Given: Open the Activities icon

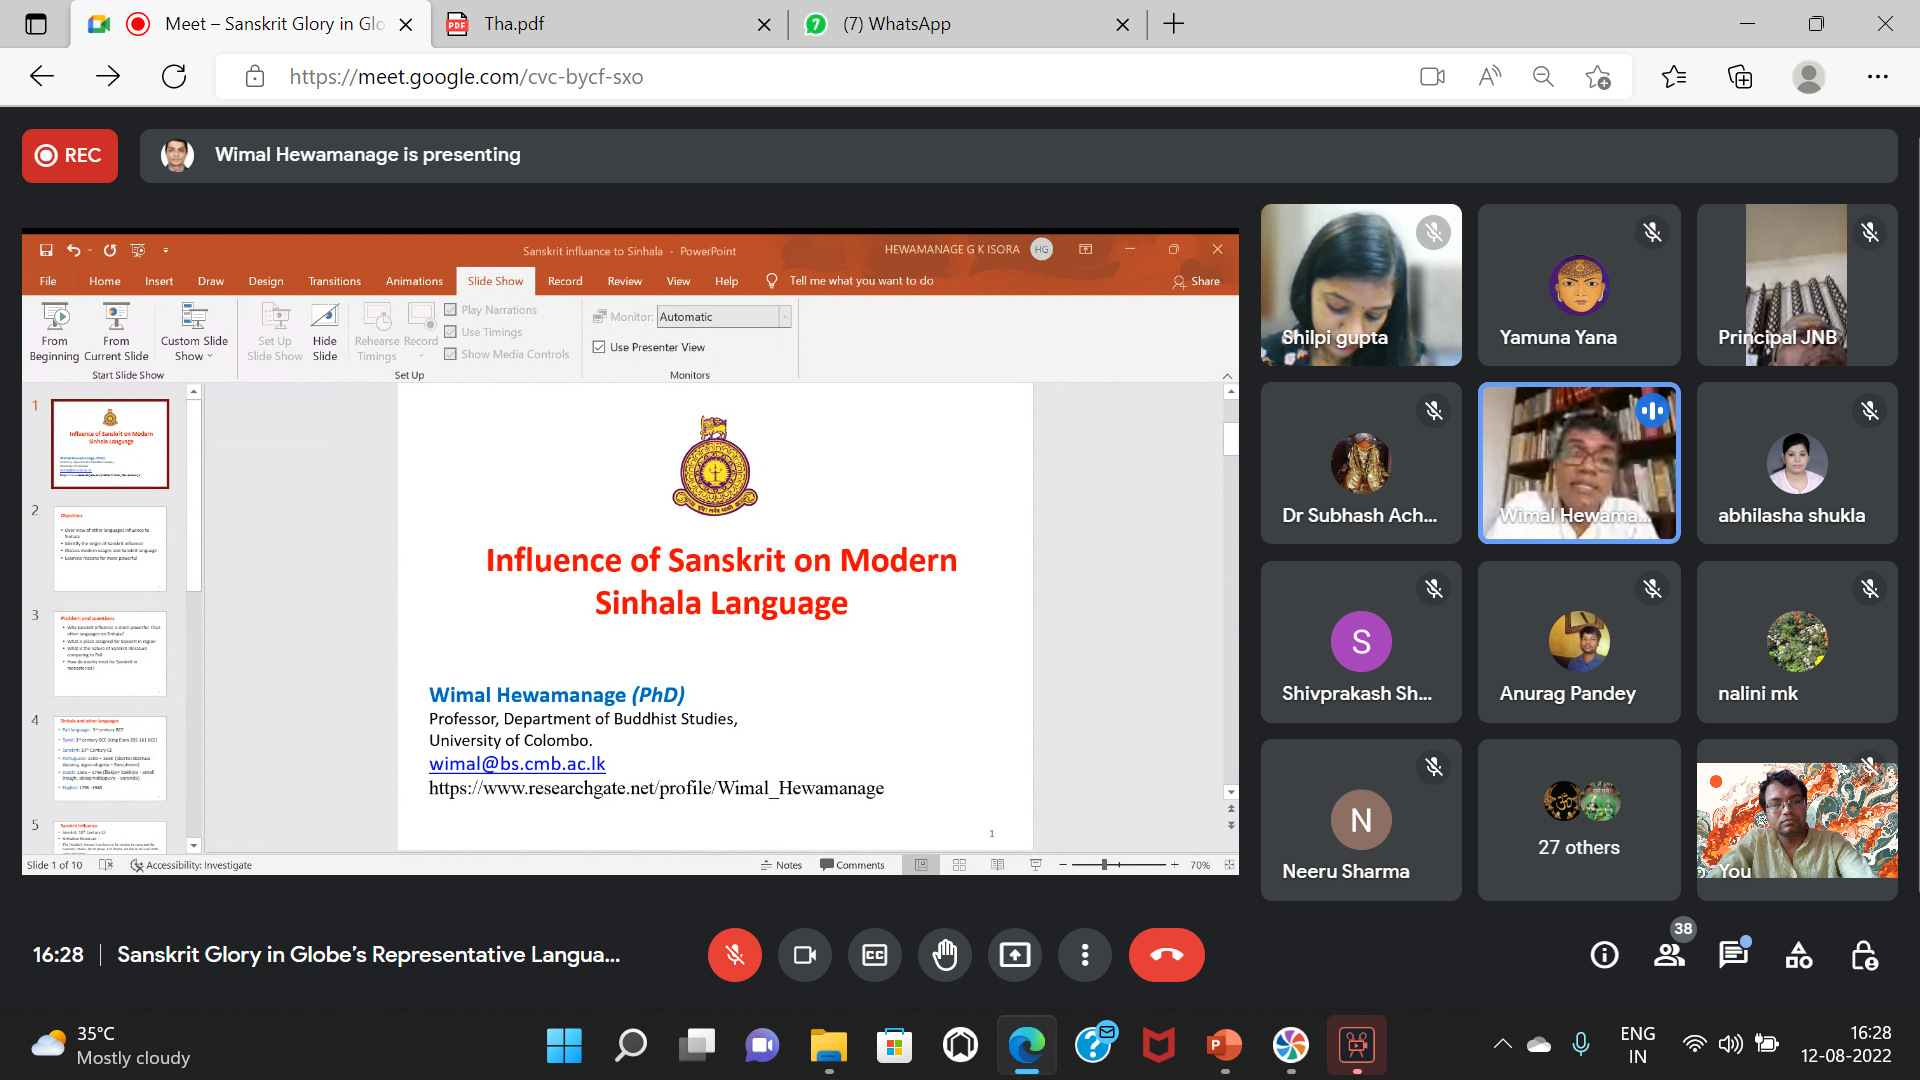Looking at the screenshot, I should 1798,955.
